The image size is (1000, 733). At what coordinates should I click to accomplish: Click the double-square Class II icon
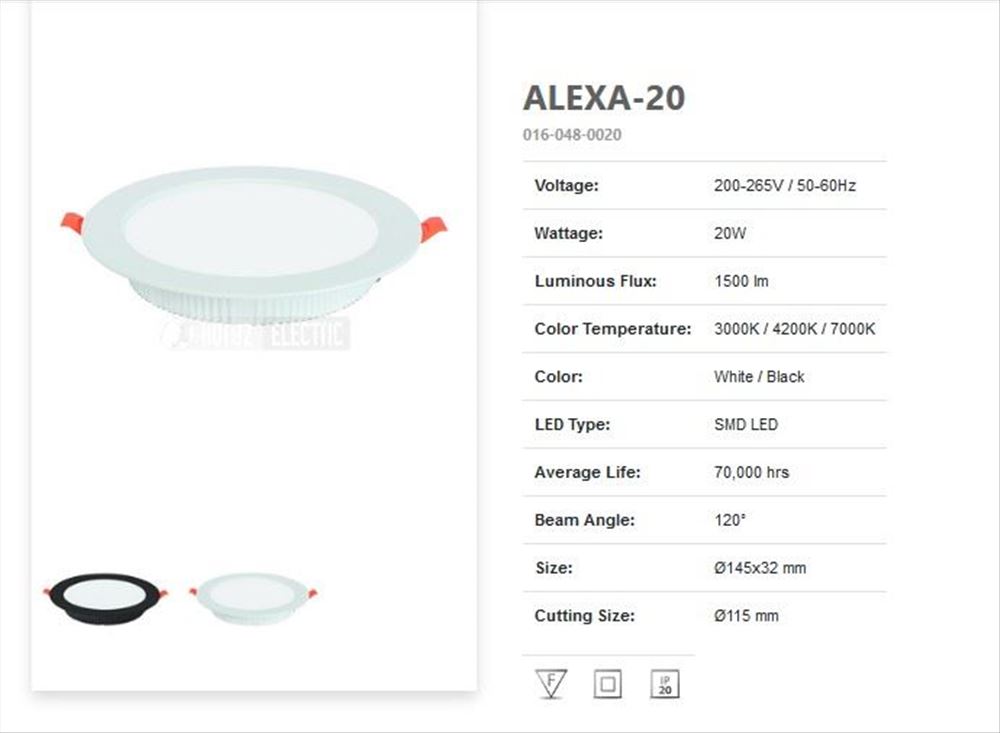click(x=607, y=684)
